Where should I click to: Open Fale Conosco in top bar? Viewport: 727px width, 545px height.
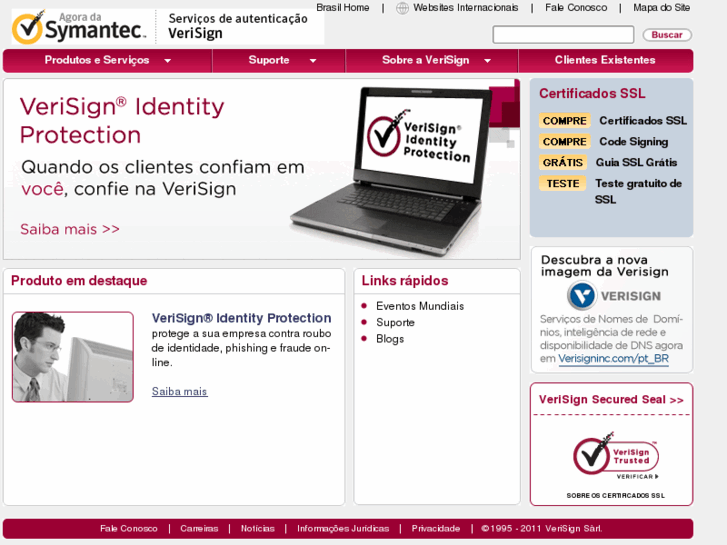(576, 8)
